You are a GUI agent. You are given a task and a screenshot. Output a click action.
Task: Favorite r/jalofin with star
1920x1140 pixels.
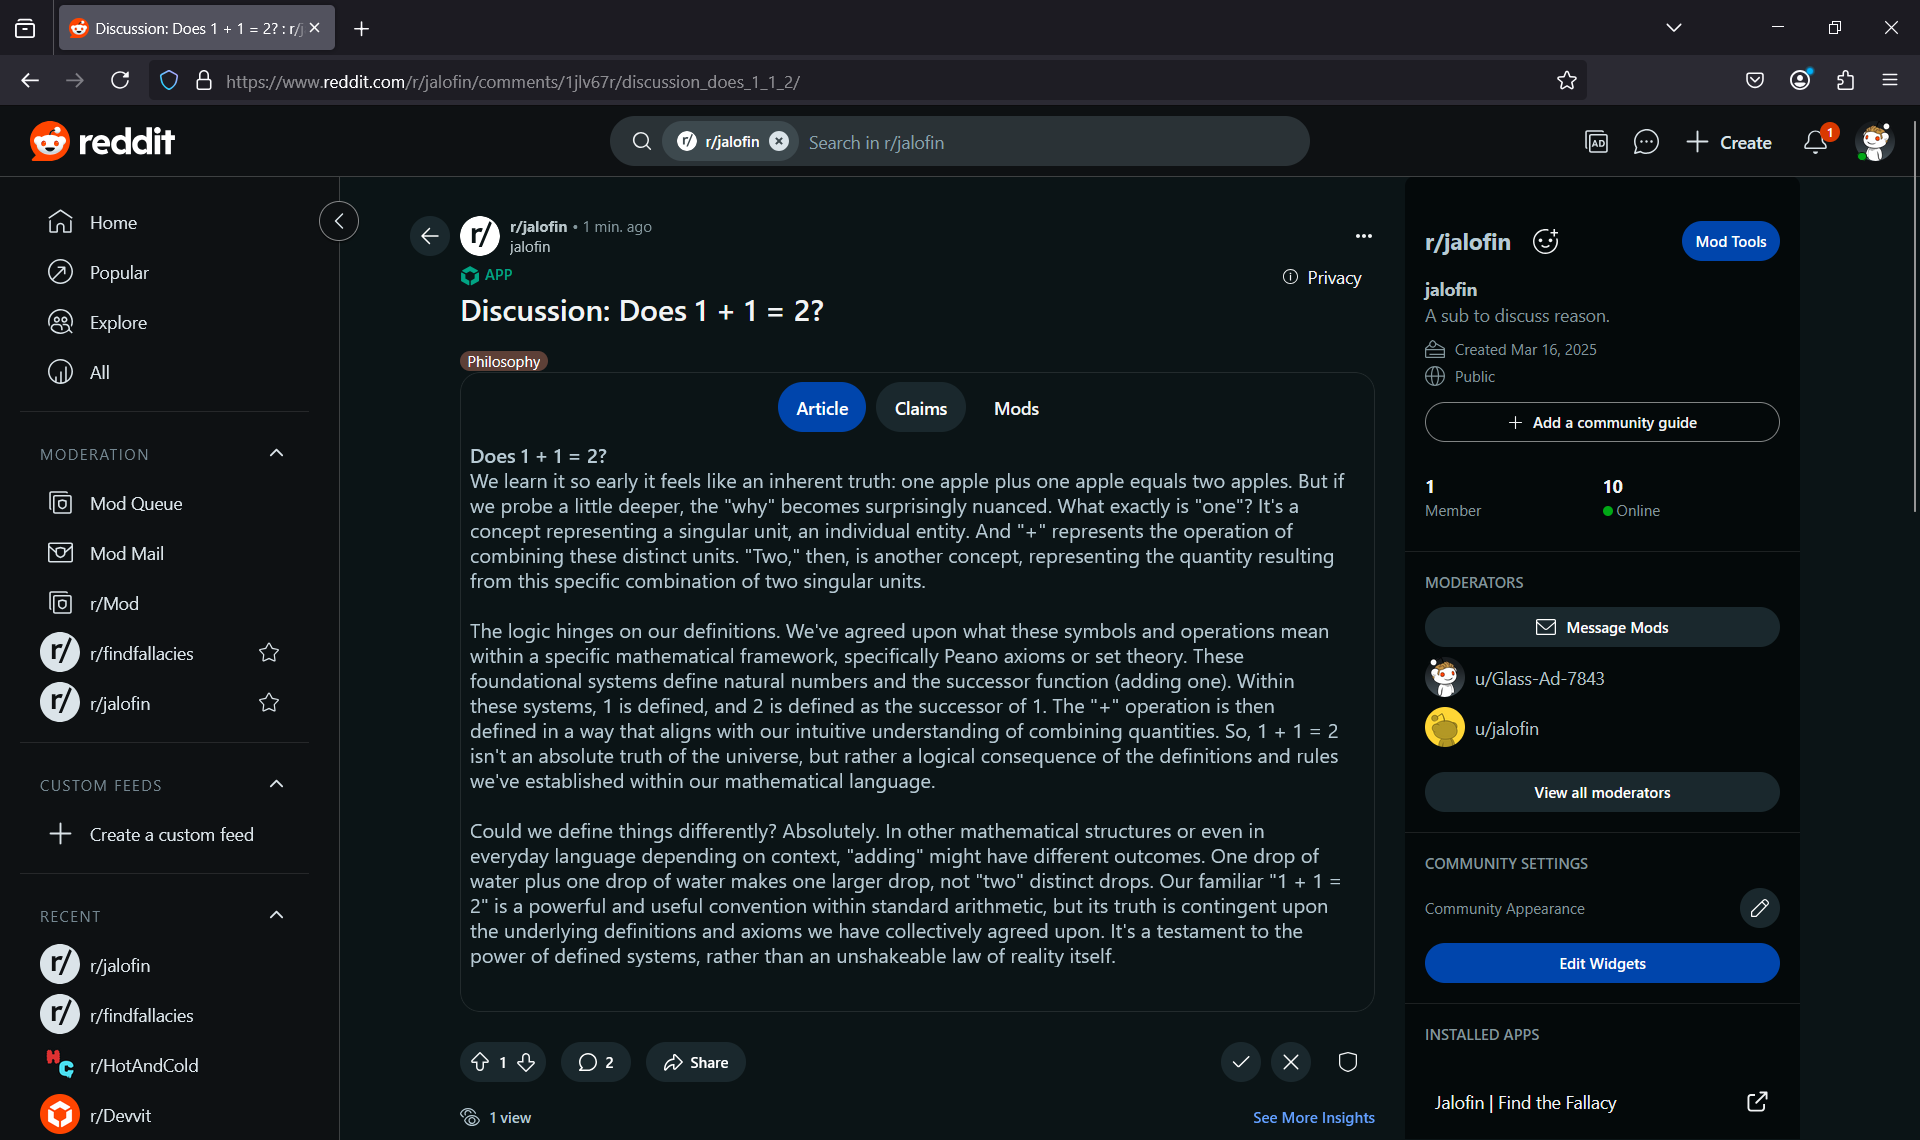pyautogui.click(x=269, y=703)
